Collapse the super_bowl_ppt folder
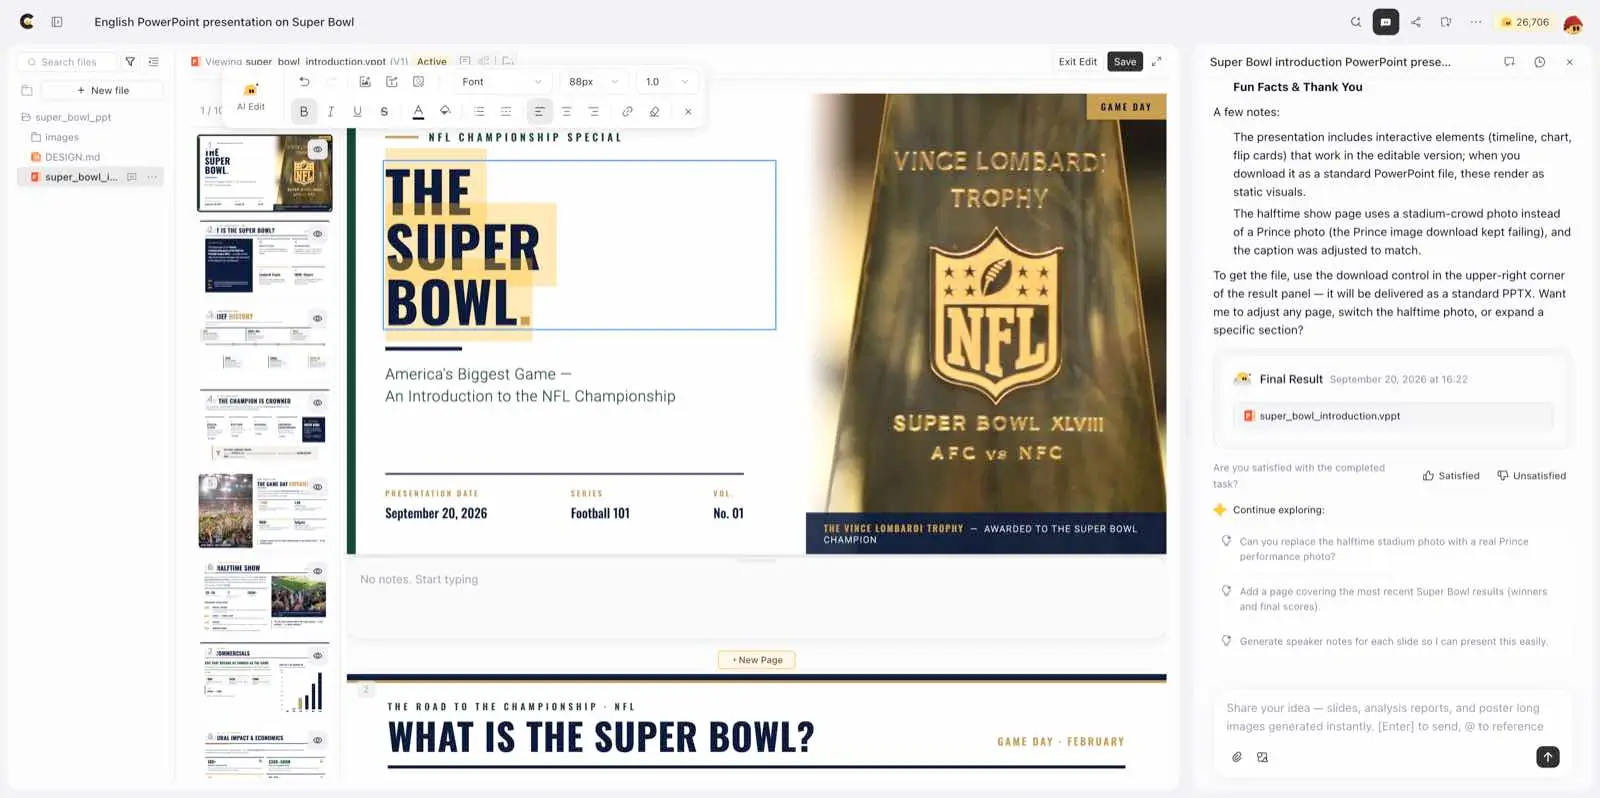Viewport: 1600px width, 798px height. click(x=66, y=117)
